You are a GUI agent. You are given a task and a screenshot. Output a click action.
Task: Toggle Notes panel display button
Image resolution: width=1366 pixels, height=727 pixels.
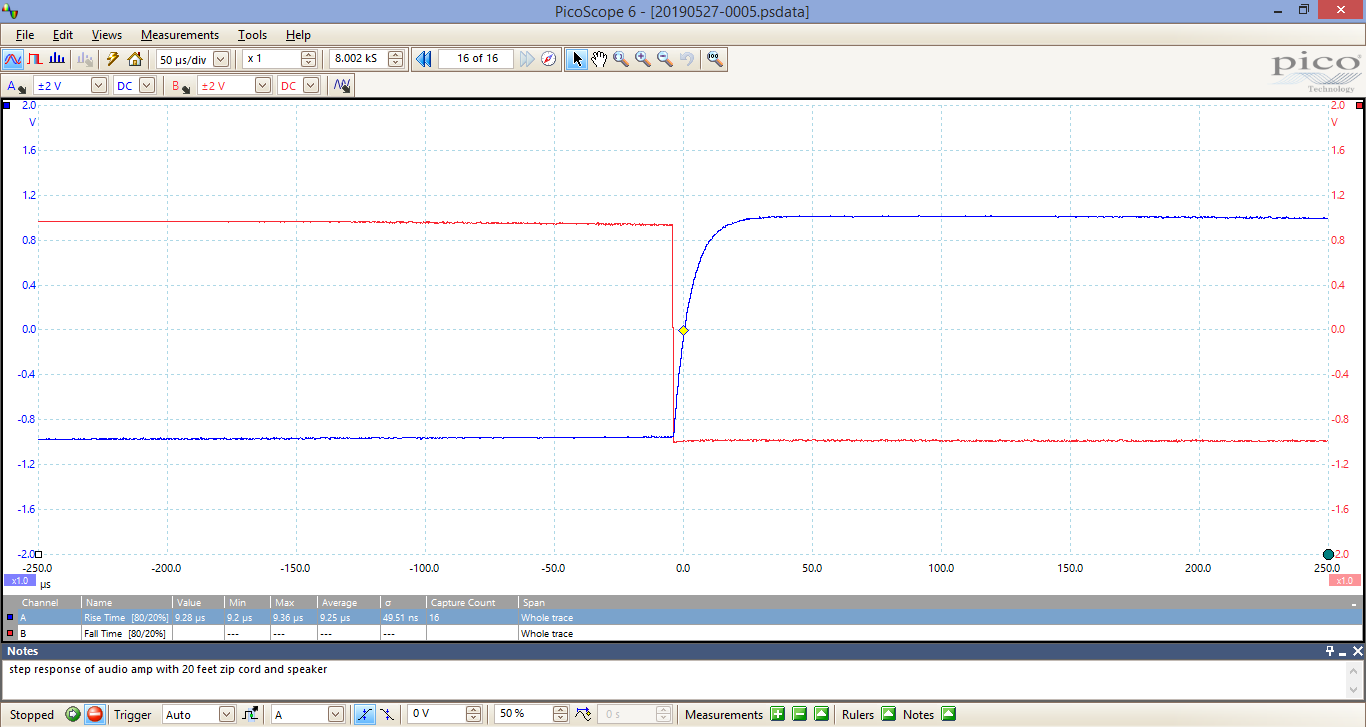tap(948, 714)
